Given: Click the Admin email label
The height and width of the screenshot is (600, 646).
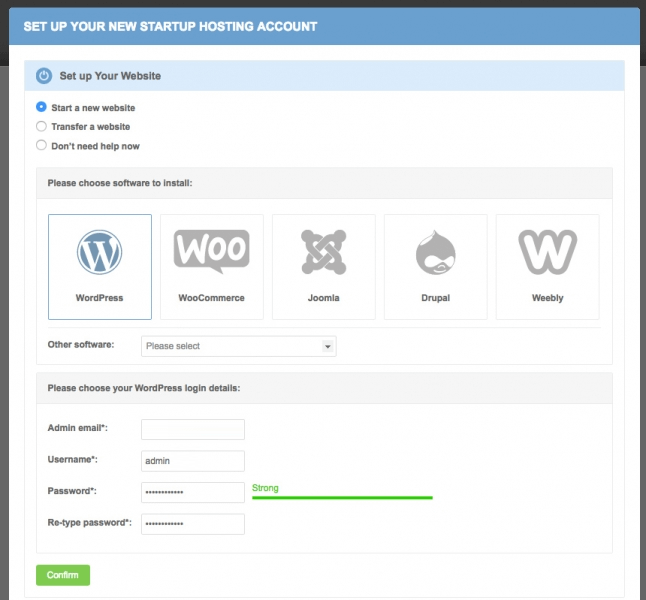Looking at the screenshot, I should pyautogui.click(x=77, y=428).
